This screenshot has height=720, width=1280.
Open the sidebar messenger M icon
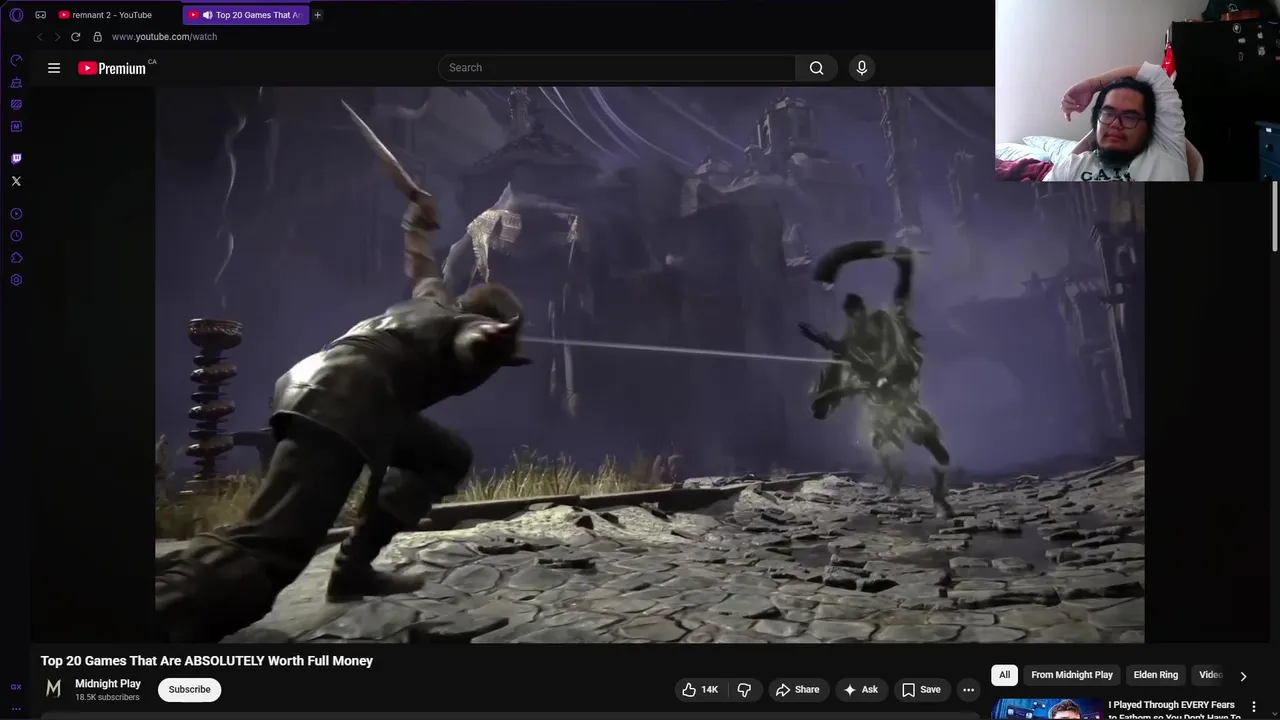(16, 126)
